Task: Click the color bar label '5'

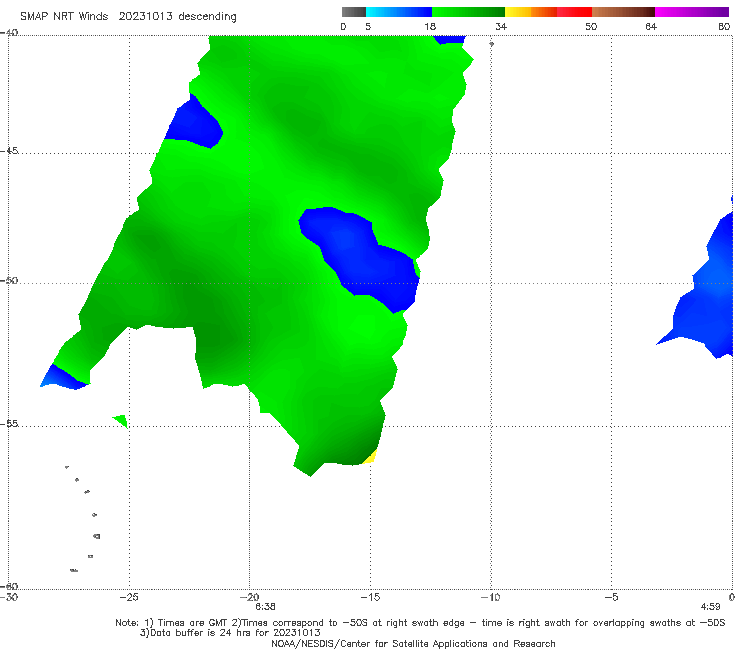Action: point(368,27)
